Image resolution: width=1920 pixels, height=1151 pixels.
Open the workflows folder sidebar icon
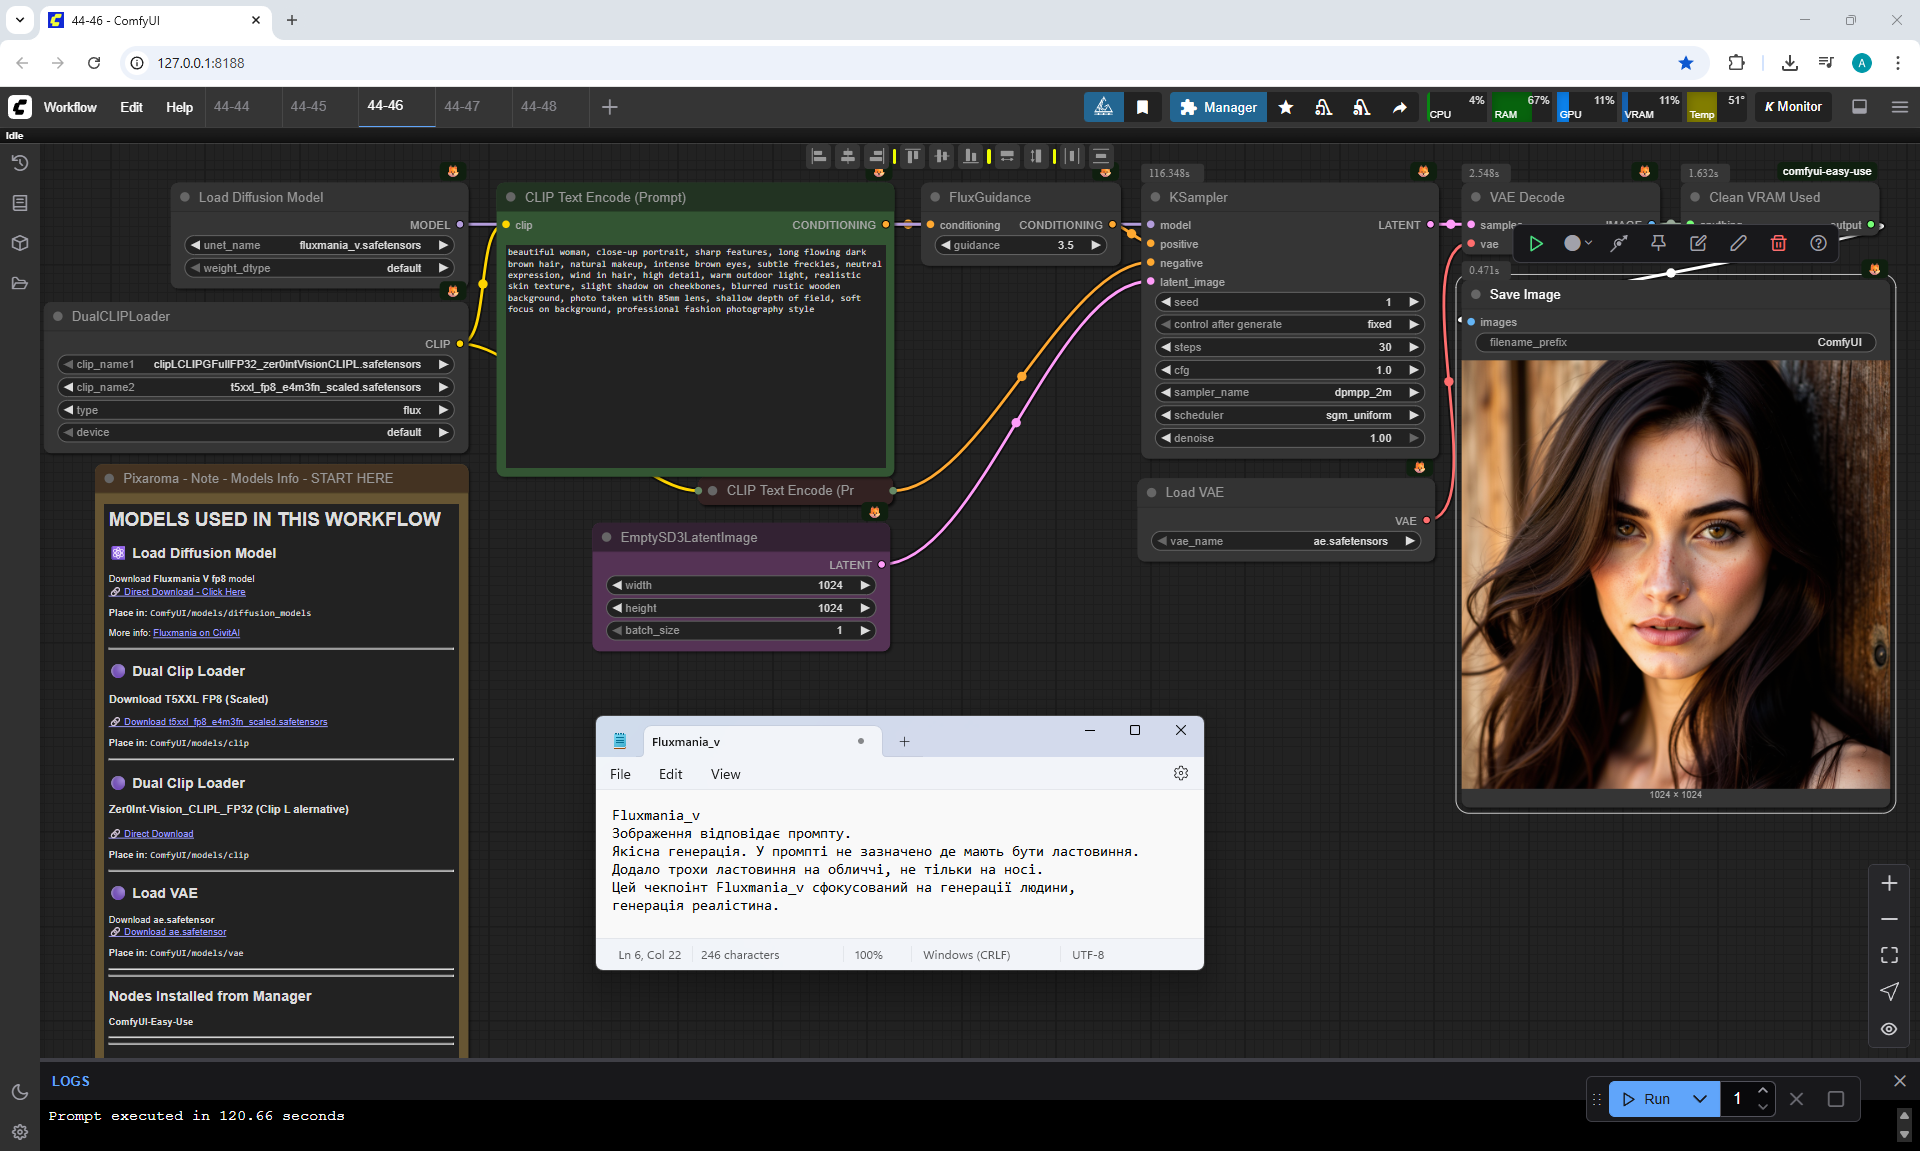pyautogui.click(x=19, y=283)
